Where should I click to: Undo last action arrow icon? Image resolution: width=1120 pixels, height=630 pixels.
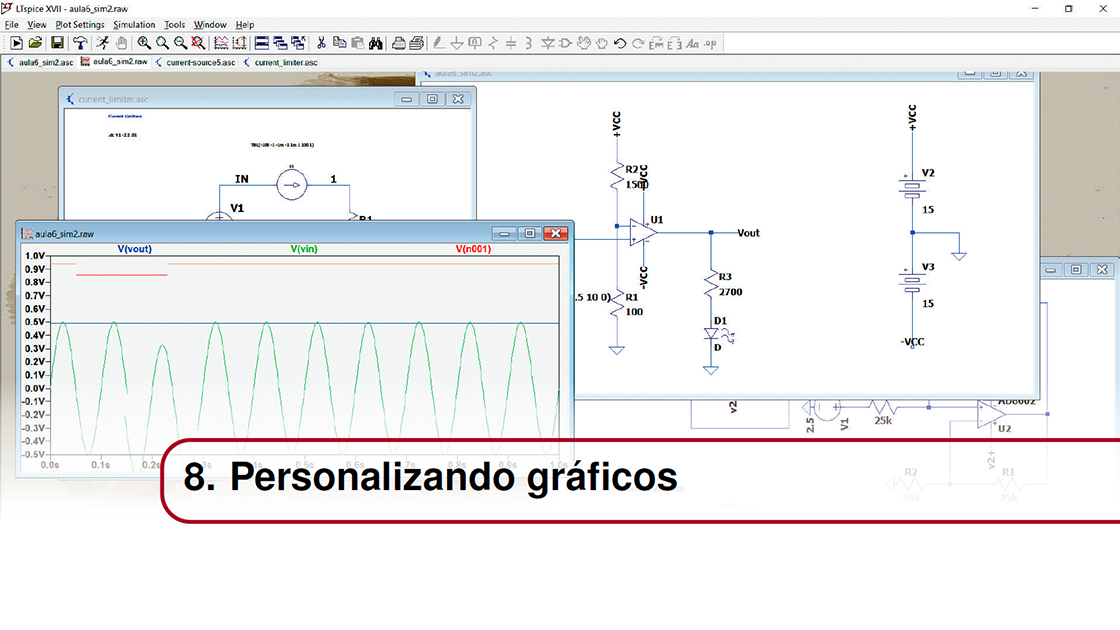[x=619, y=44]
